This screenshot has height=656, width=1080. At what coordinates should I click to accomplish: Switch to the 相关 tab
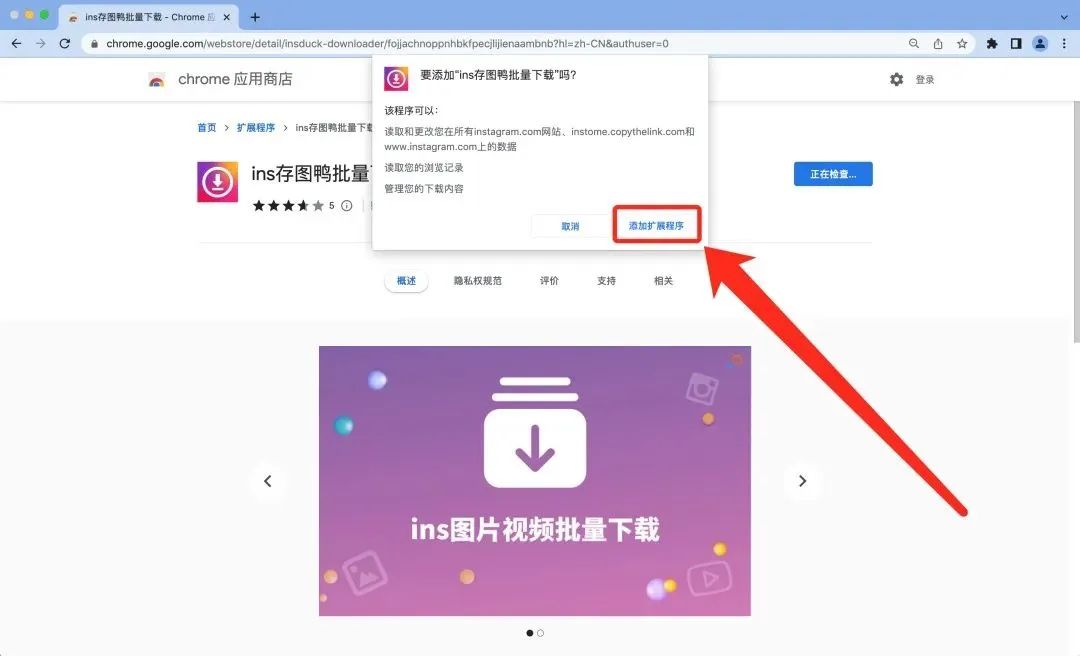tap(663, 280)
